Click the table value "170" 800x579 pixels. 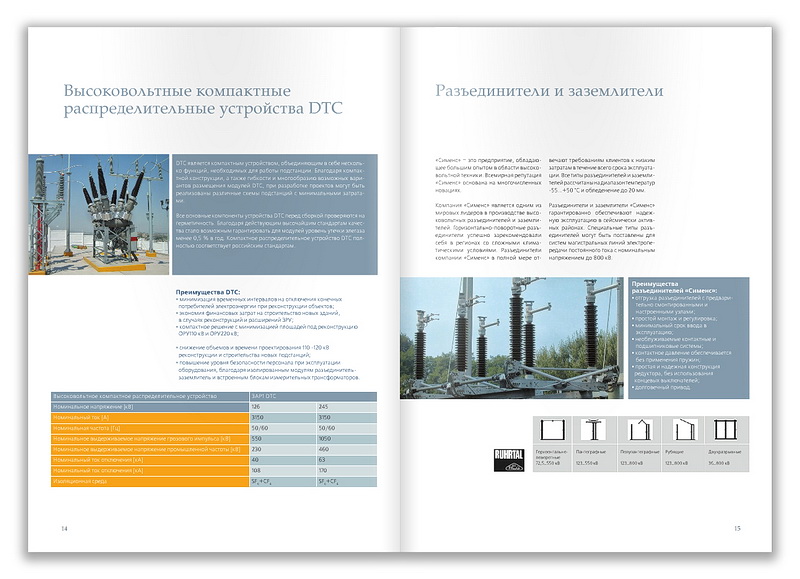323,470
